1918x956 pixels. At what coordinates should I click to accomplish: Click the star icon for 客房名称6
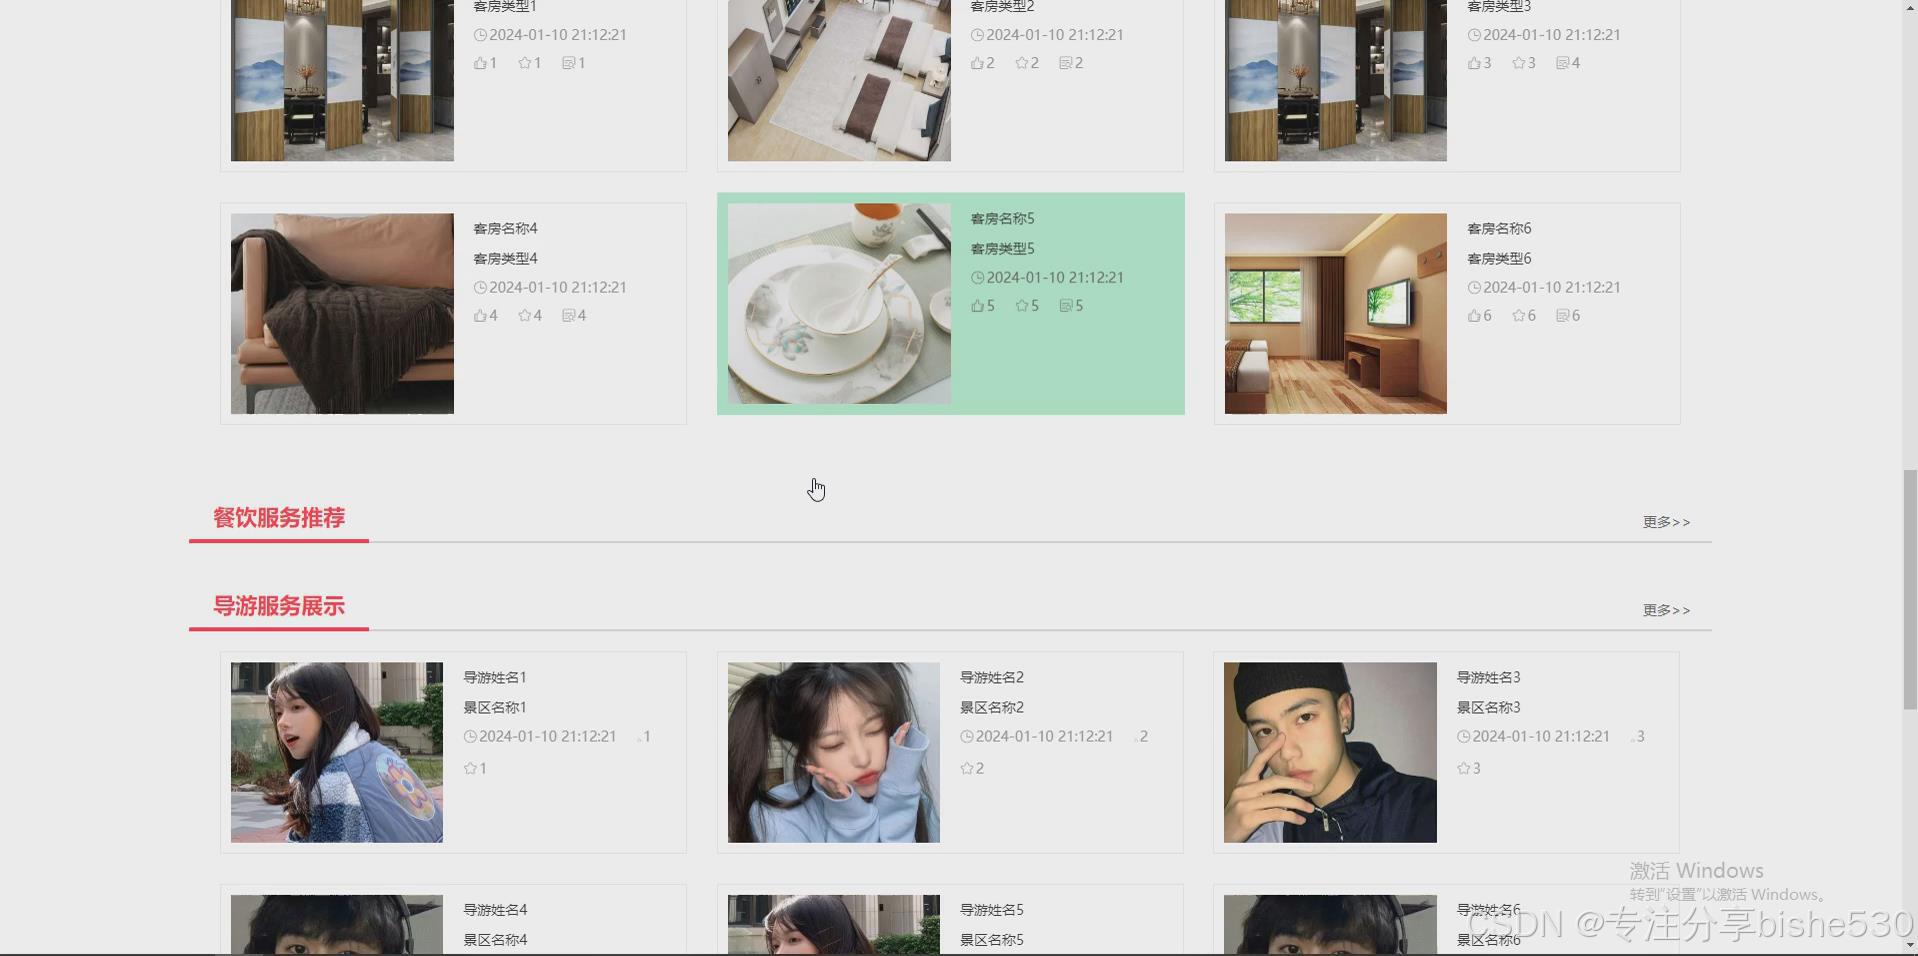coord(1519,316)
